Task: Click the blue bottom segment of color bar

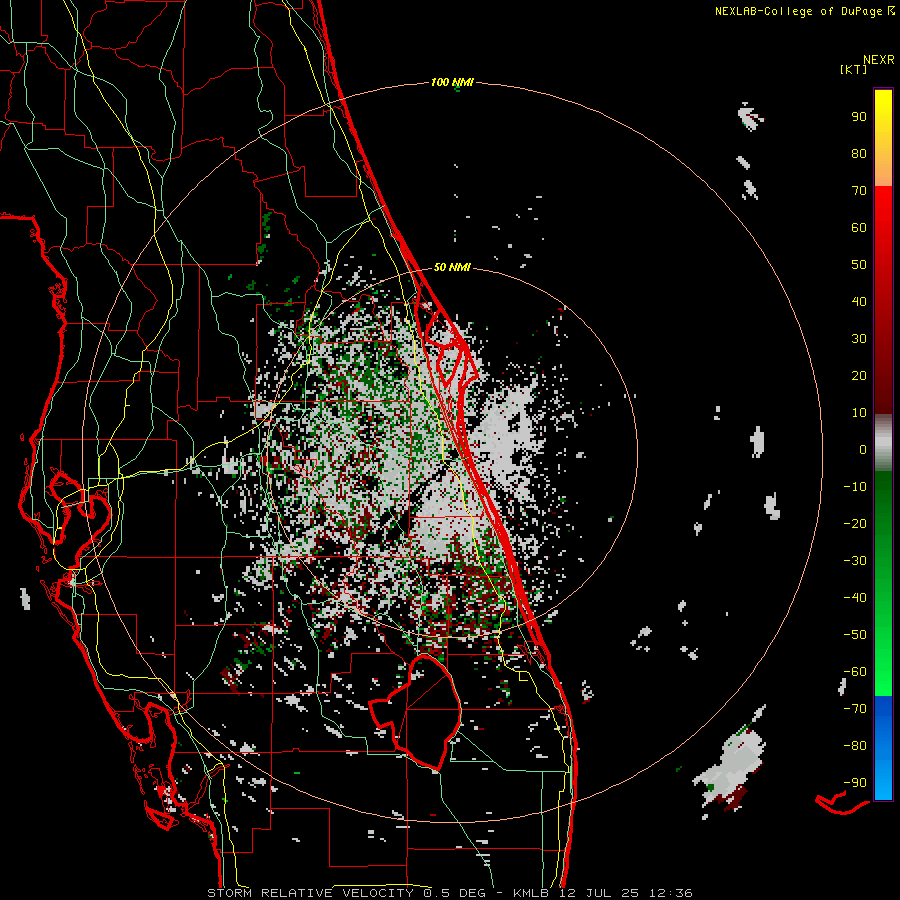Action: (883, 748)
